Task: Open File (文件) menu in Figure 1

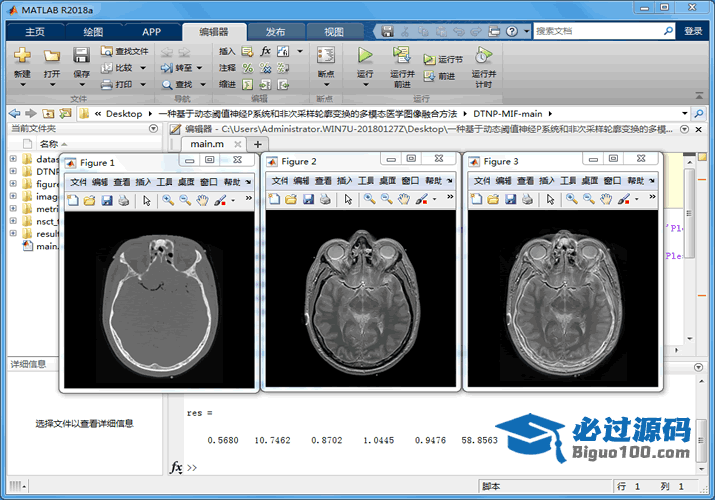Action: click(x=78, y=182)
